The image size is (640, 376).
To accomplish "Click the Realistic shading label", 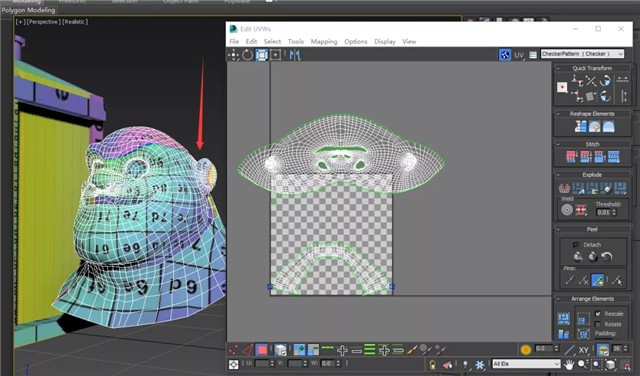I will (x=75, y=22).
